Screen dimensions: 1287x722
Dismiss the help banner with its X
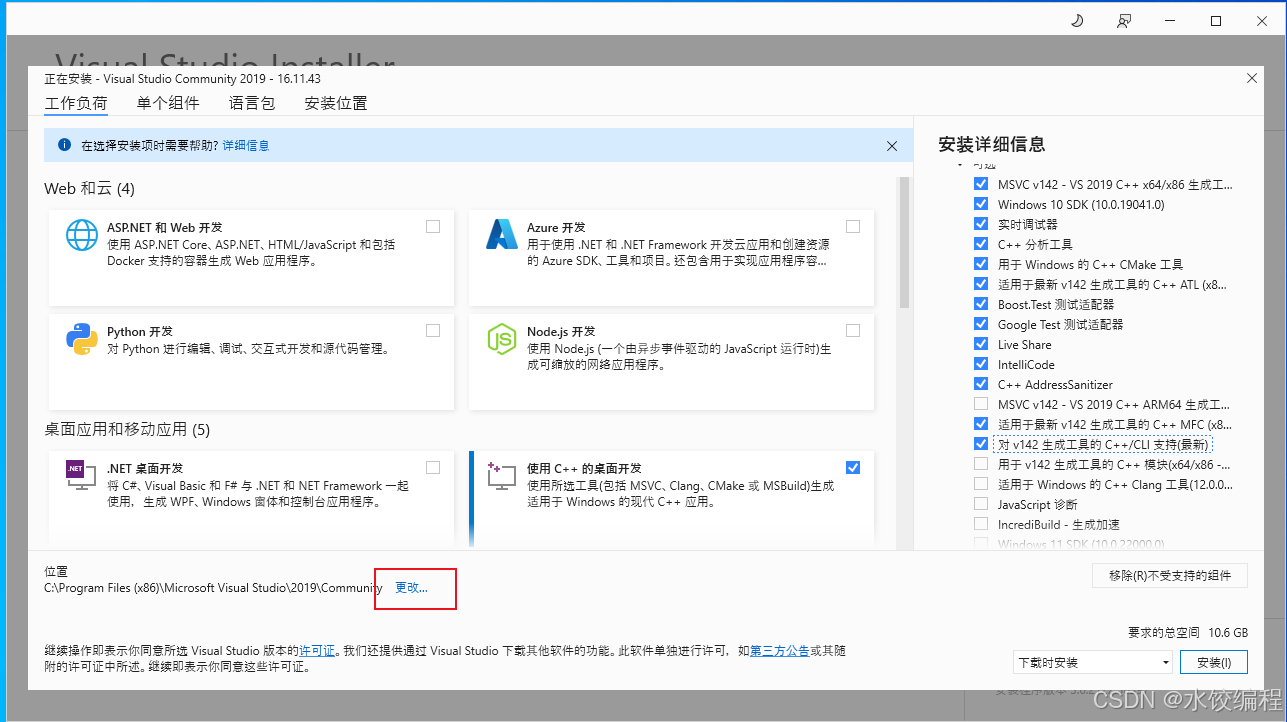coord(892,146)
